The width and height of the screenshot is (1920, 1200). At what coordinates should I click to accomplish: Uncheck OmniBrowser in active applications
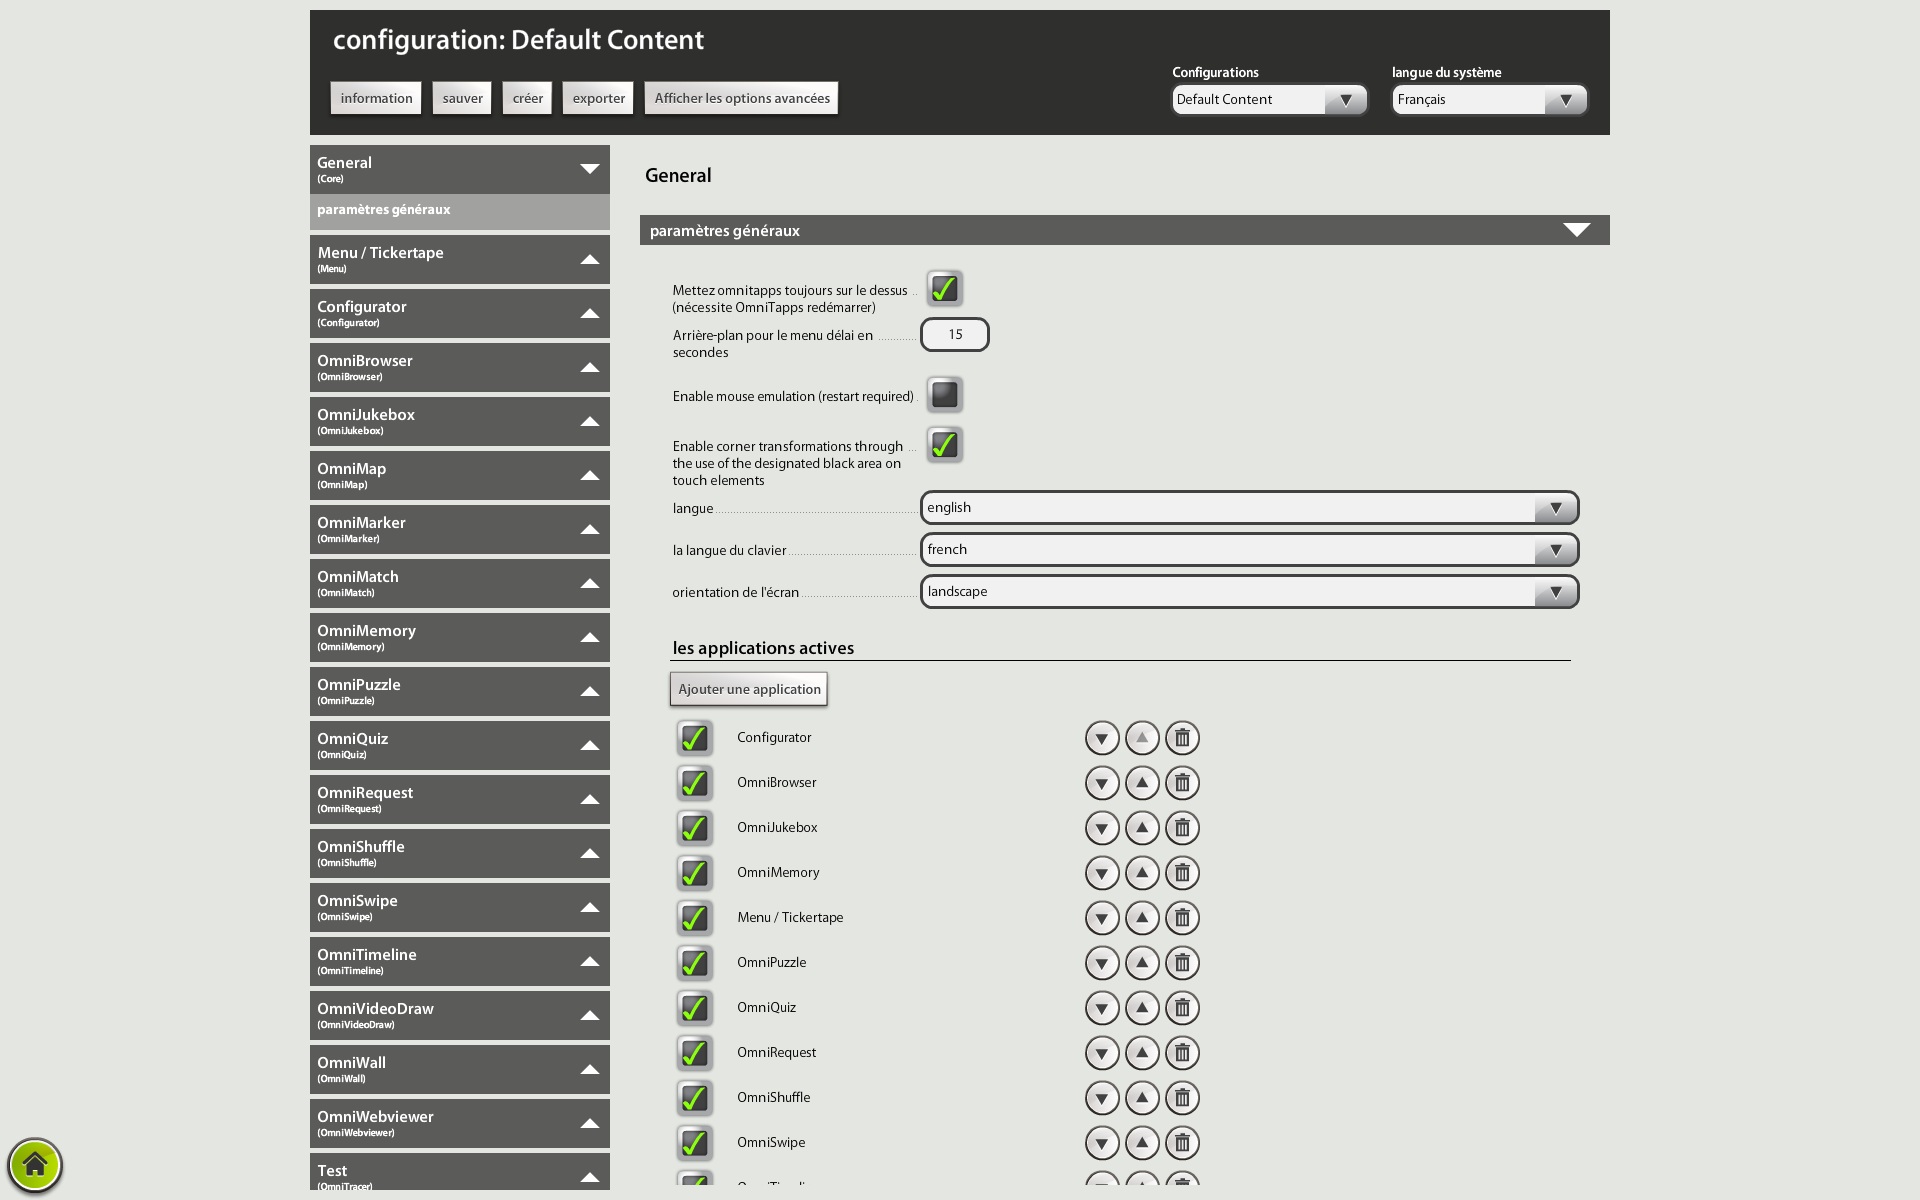[694, 784]
